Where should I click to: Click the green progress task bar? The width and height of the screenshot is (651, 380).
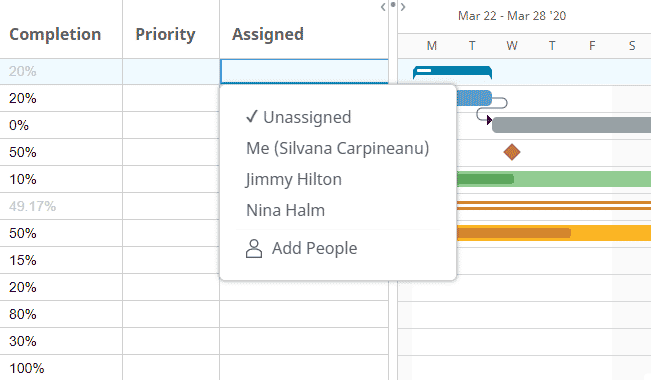(x=554, y=179)
